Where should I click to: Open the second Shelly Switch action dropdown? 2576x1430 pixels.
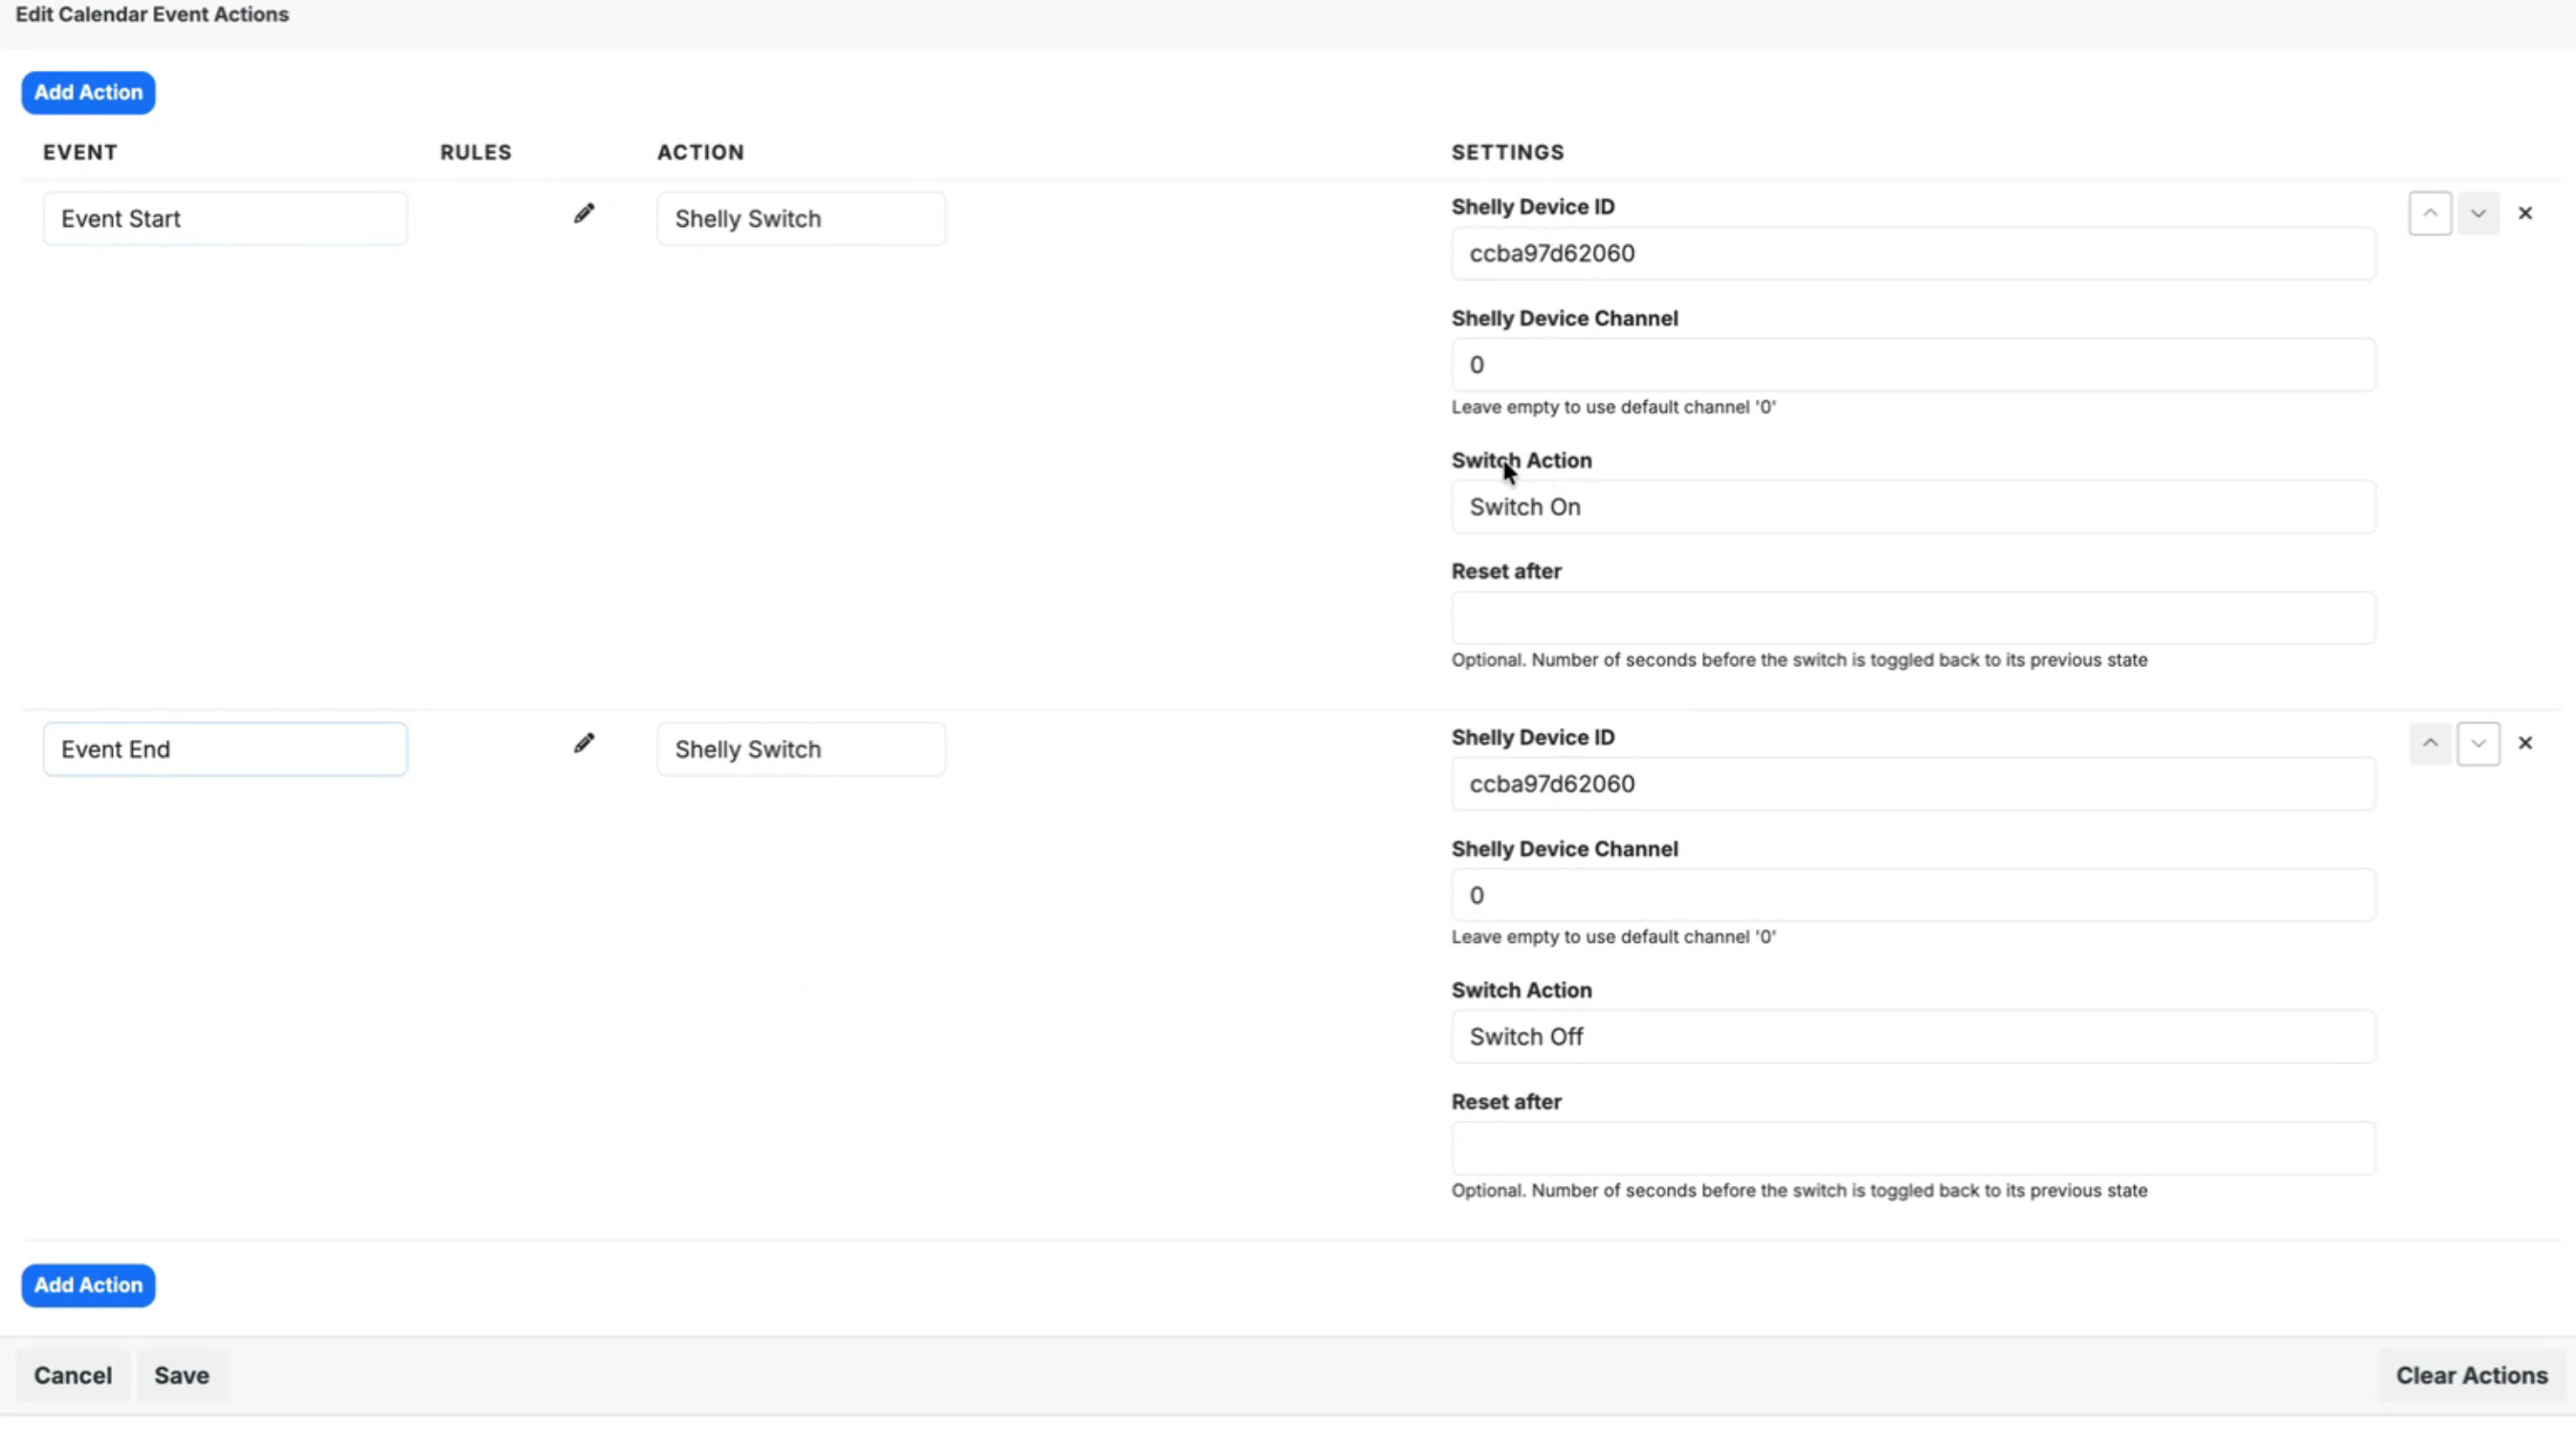pyautogui.click(x=800, y=749)
